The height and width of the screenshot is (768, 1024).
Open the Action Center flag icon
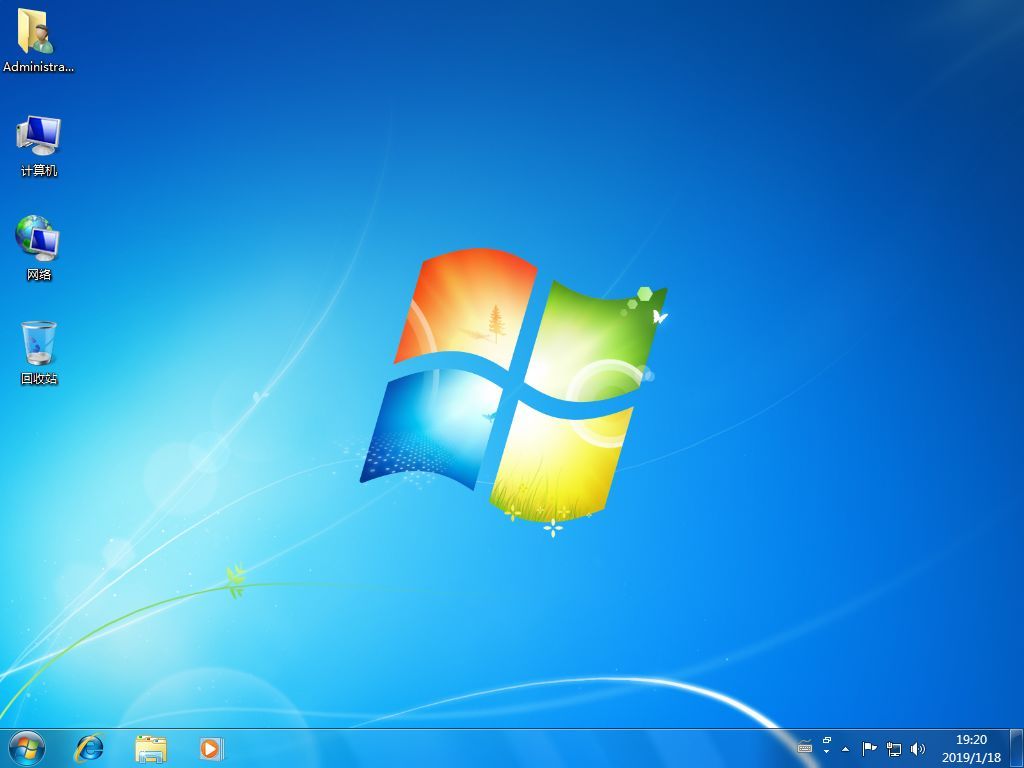click(x=869, y=749)
